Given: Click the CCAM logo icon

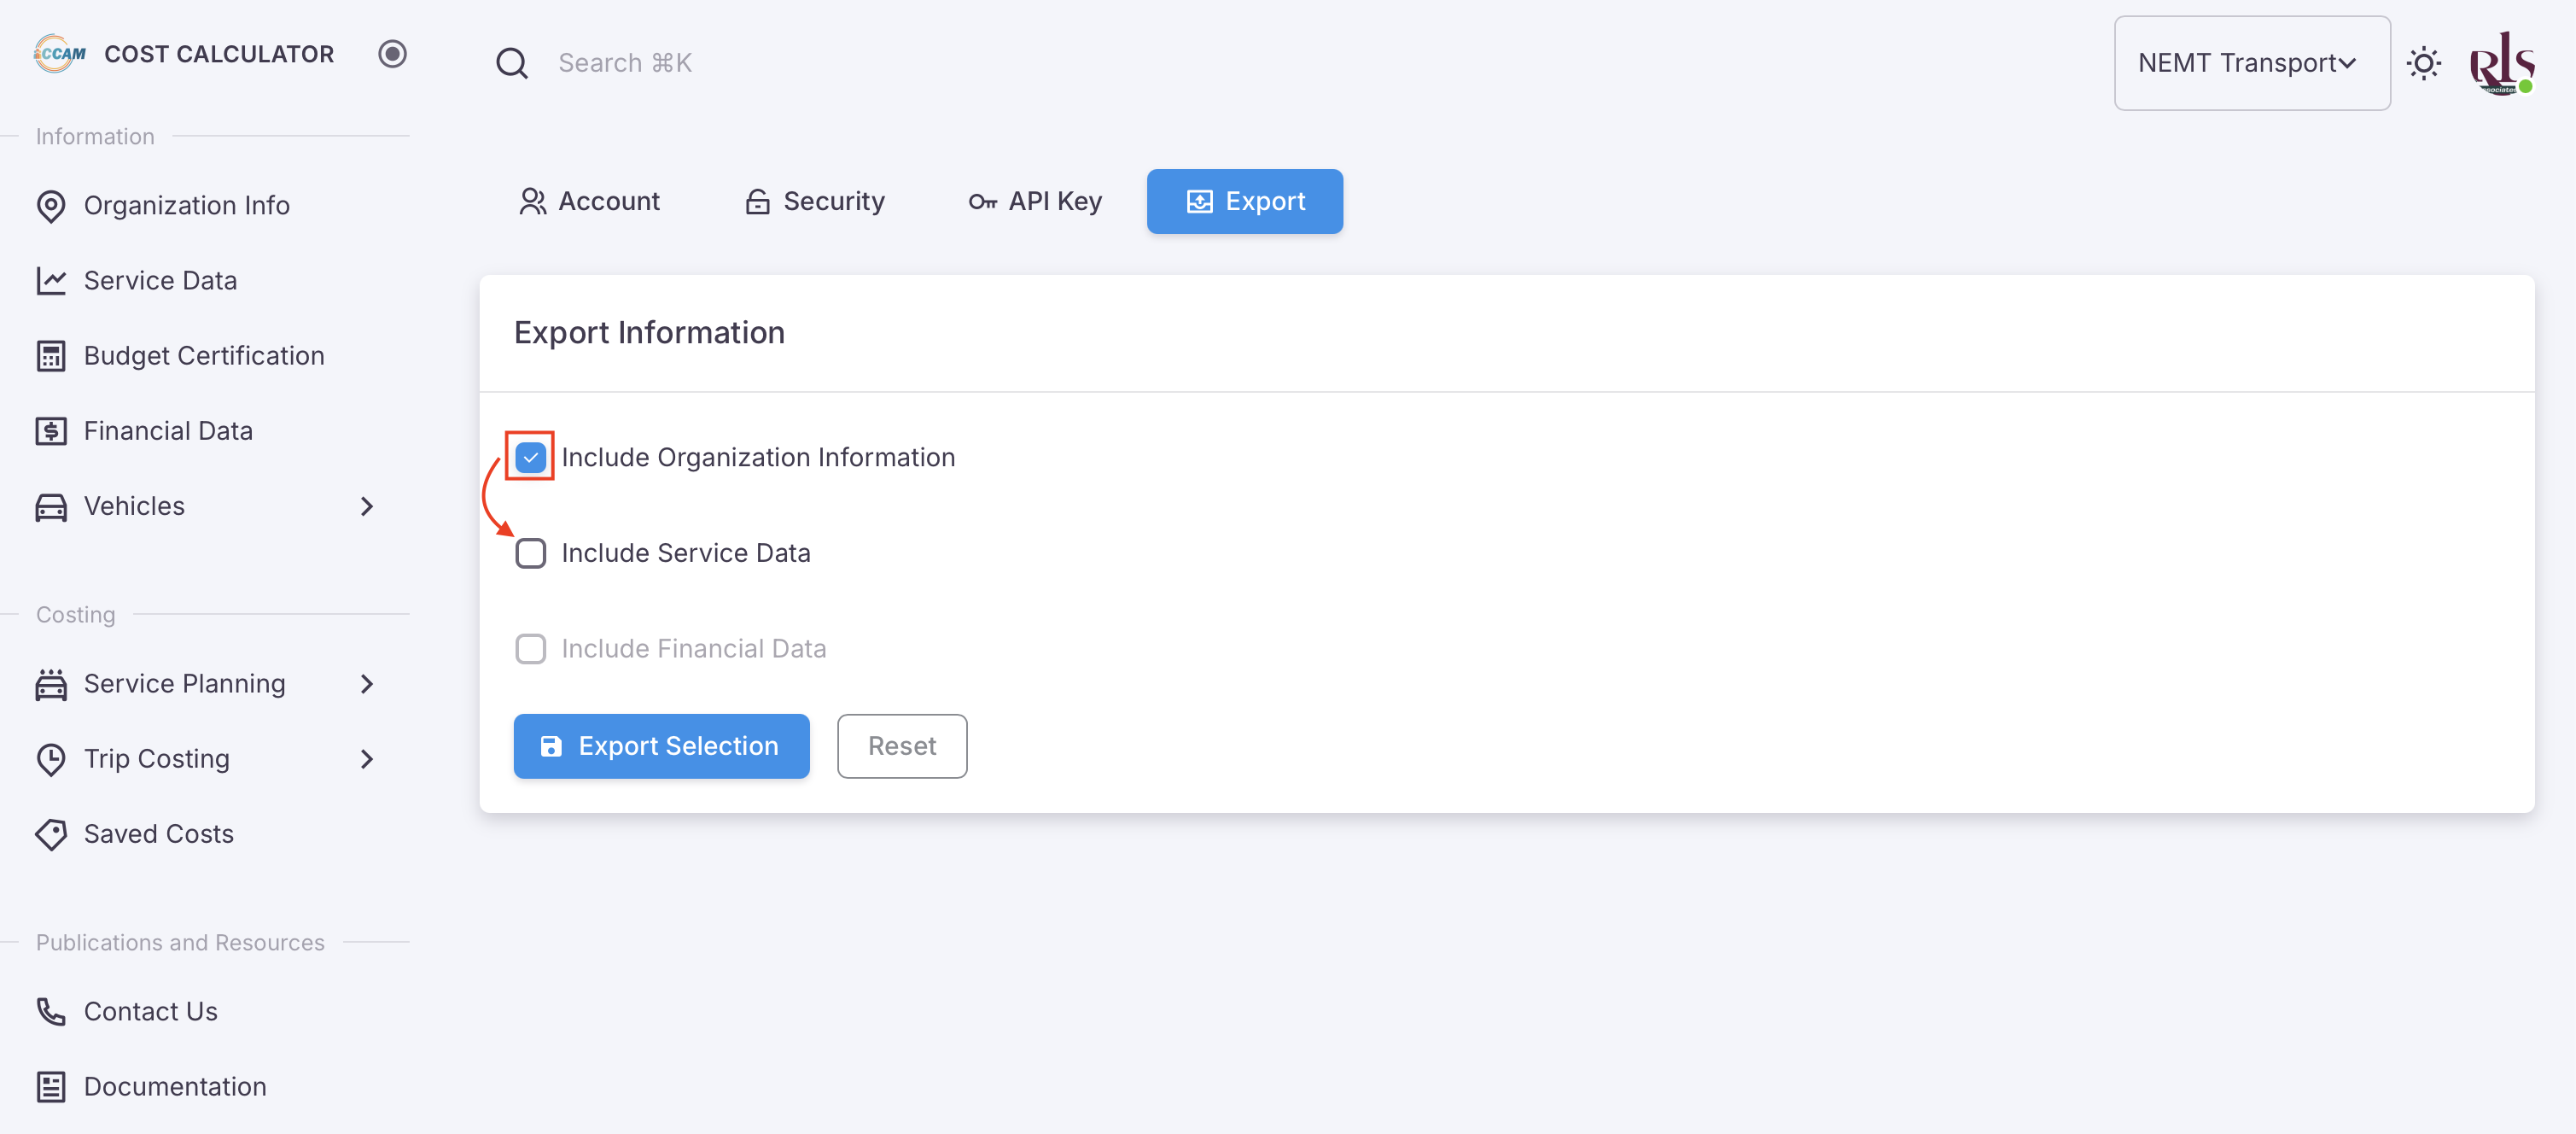Looking at the screenshot, I should point(60,54).
